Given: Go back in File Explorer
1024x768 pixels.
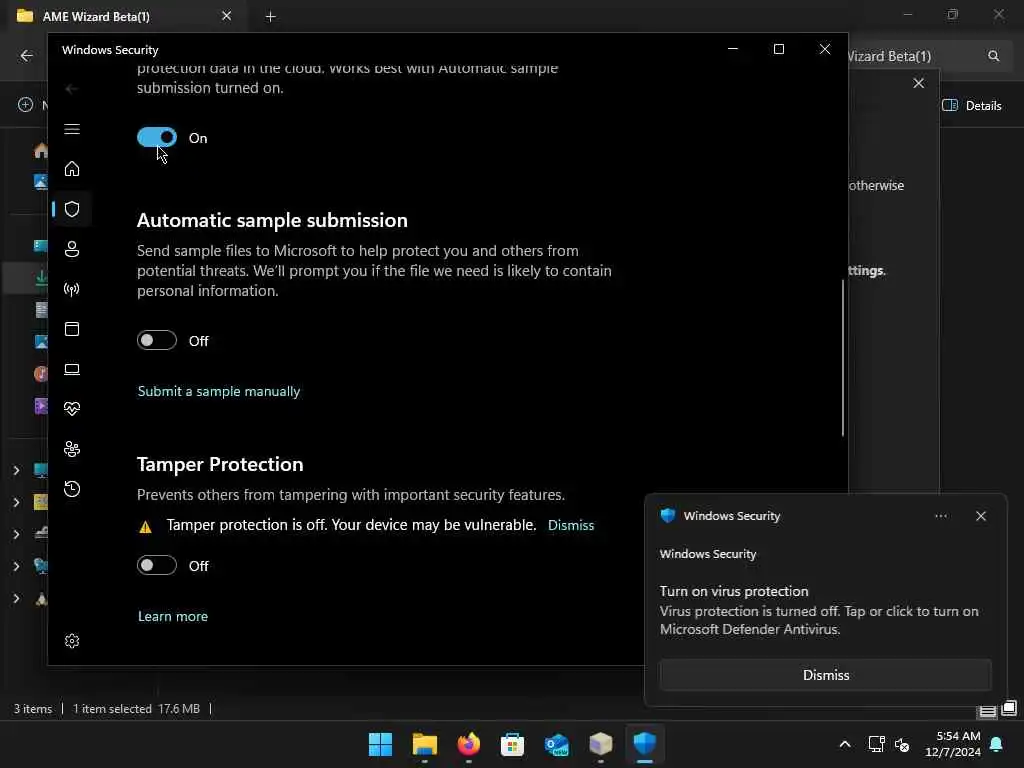Looking at the screenshot, I should coord(26,56).
